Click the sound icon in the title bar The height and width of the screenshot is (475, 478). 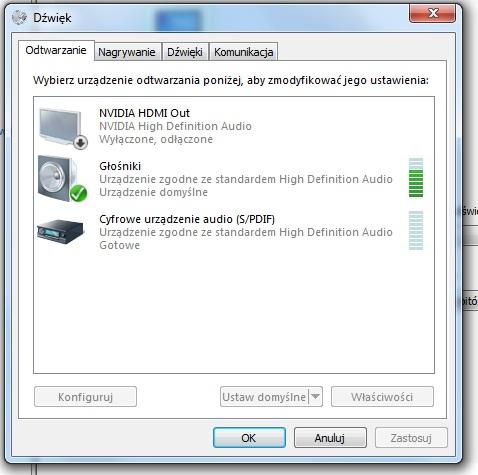[x=19, y=17]
